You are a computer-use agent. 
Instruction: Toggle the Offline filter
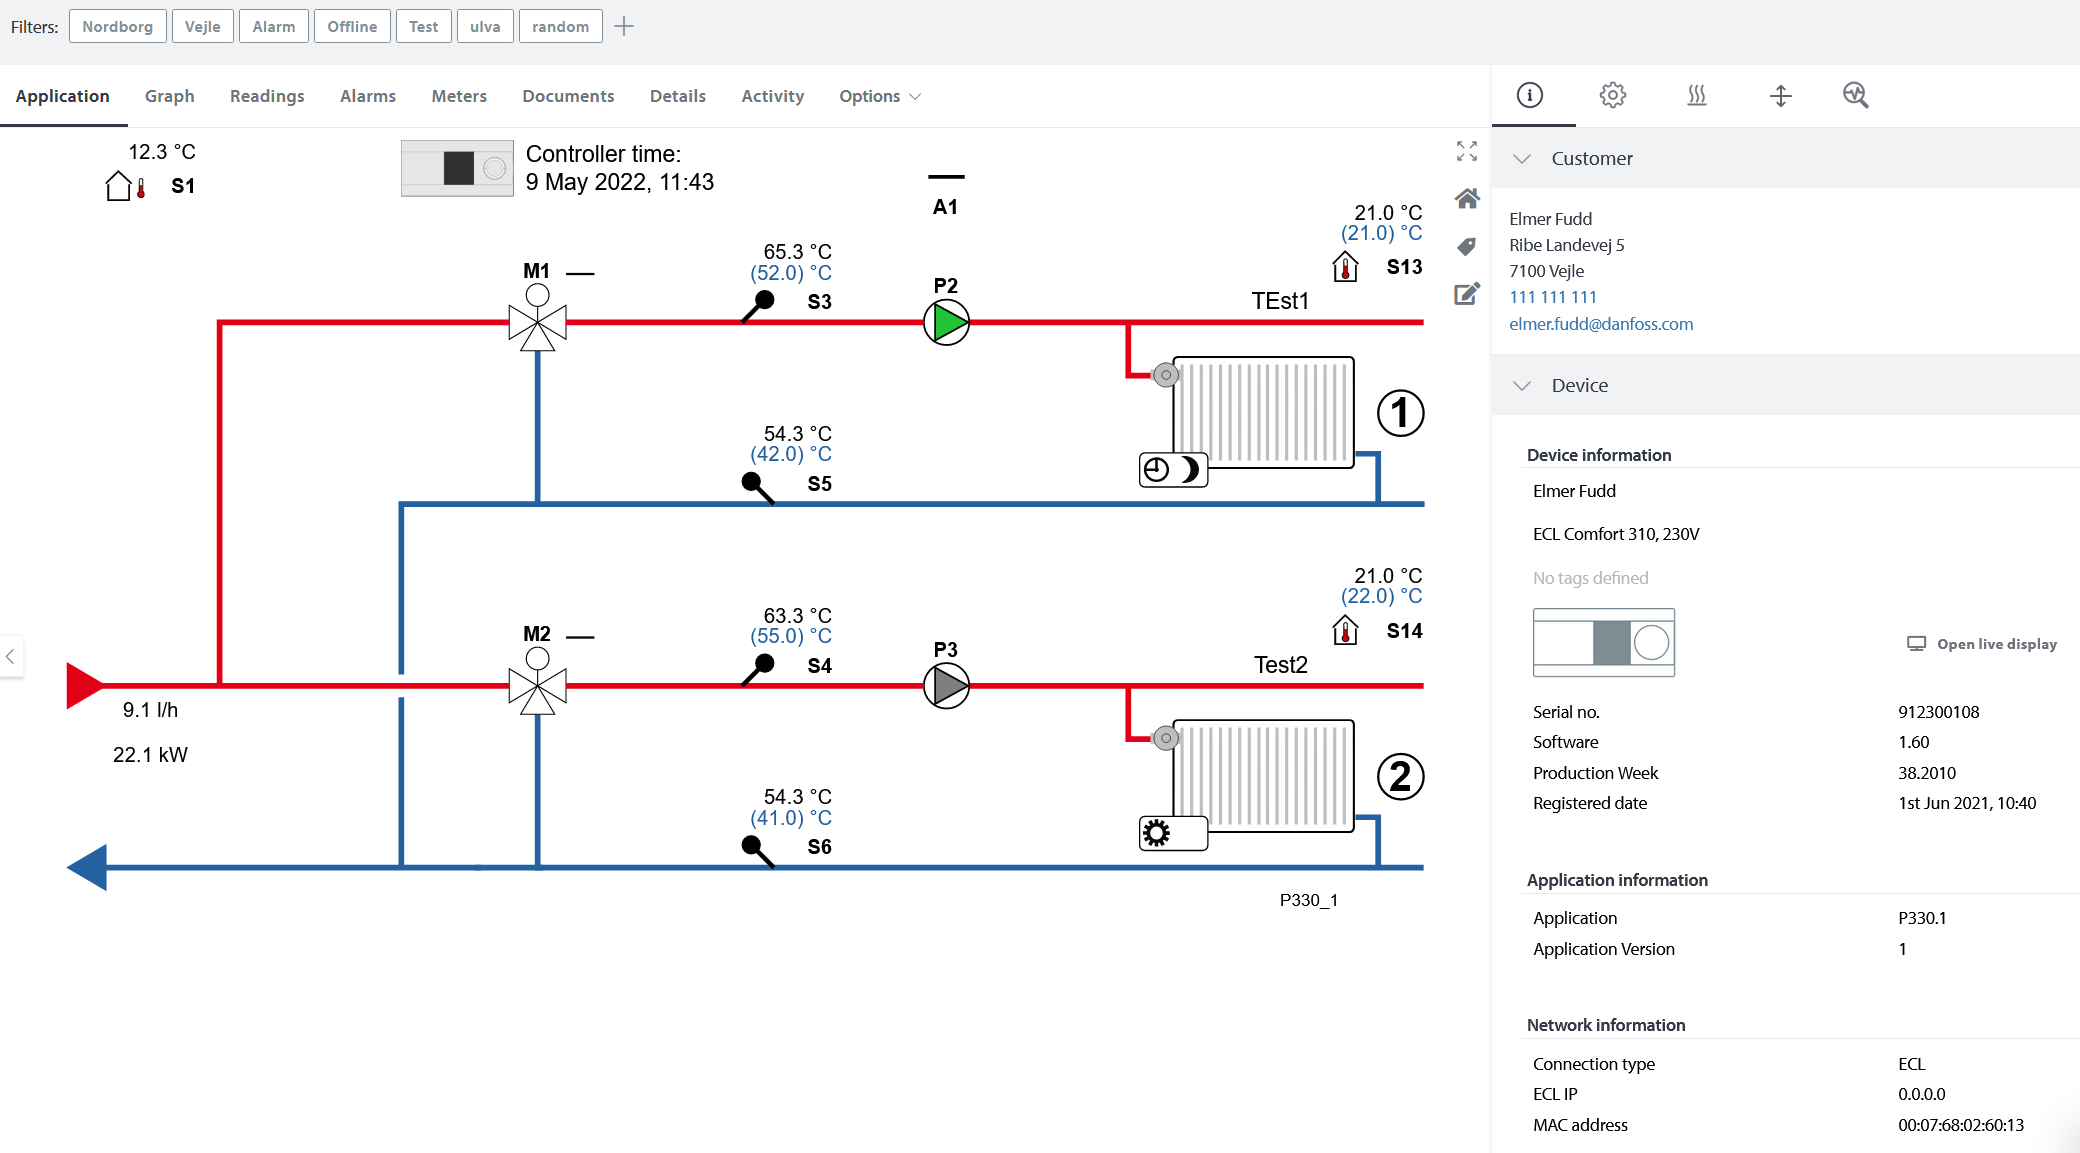(352, 26)
